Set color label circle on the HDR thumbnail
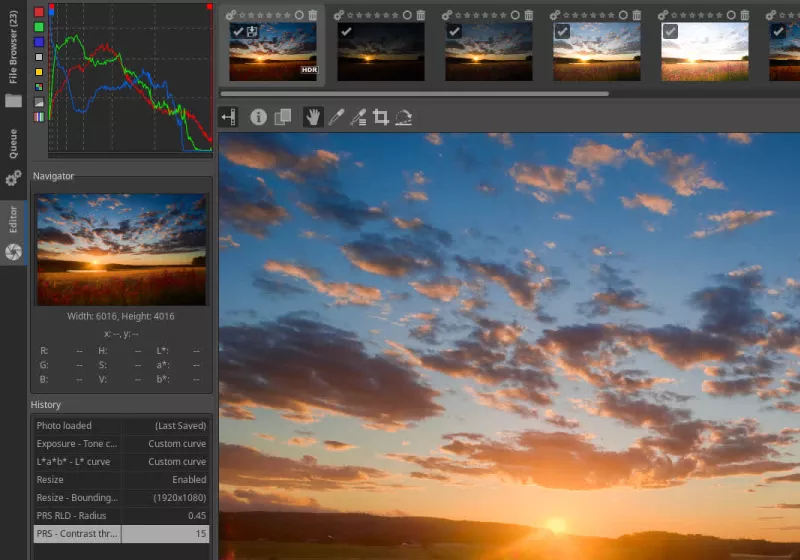This screenshot has width=800, height=560. coord(299,15)
